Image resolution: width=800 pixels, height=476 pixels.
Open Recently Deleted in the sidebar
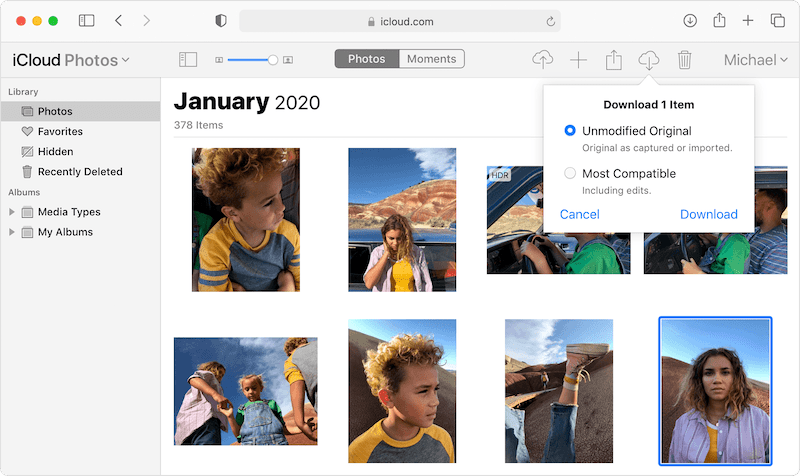coord(79,172)
